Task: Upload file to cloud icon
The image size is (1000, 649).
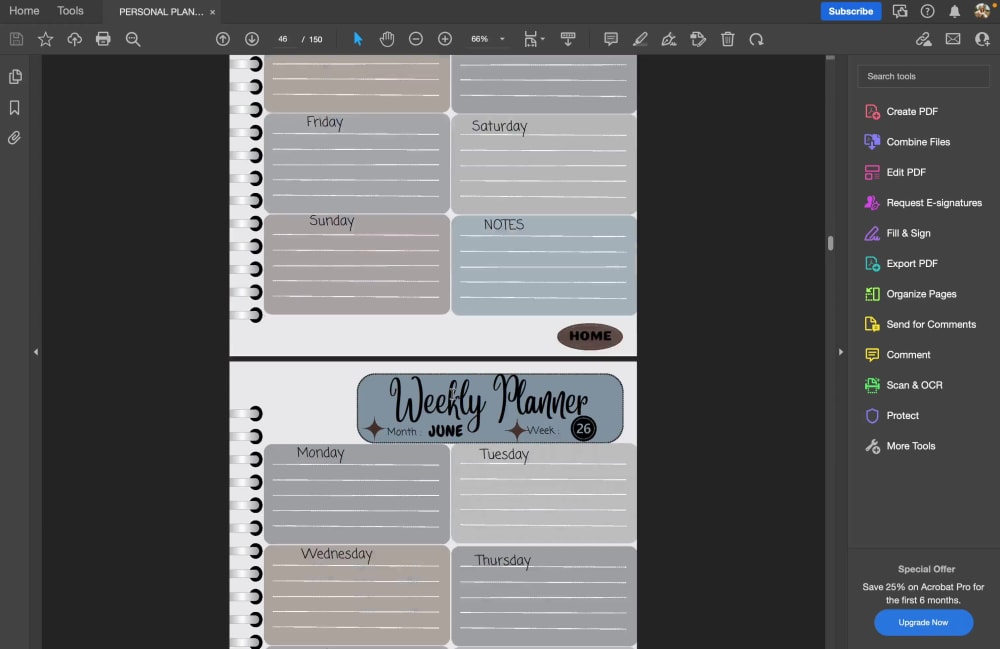Action: pos(75,40)
